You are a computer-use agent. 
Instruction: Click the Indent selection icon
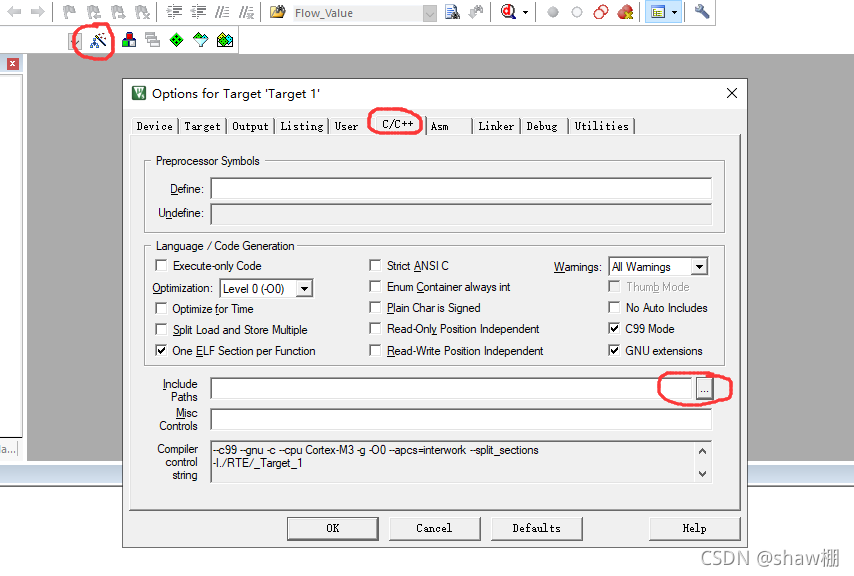pyautogui.click(x=174, y=12)
